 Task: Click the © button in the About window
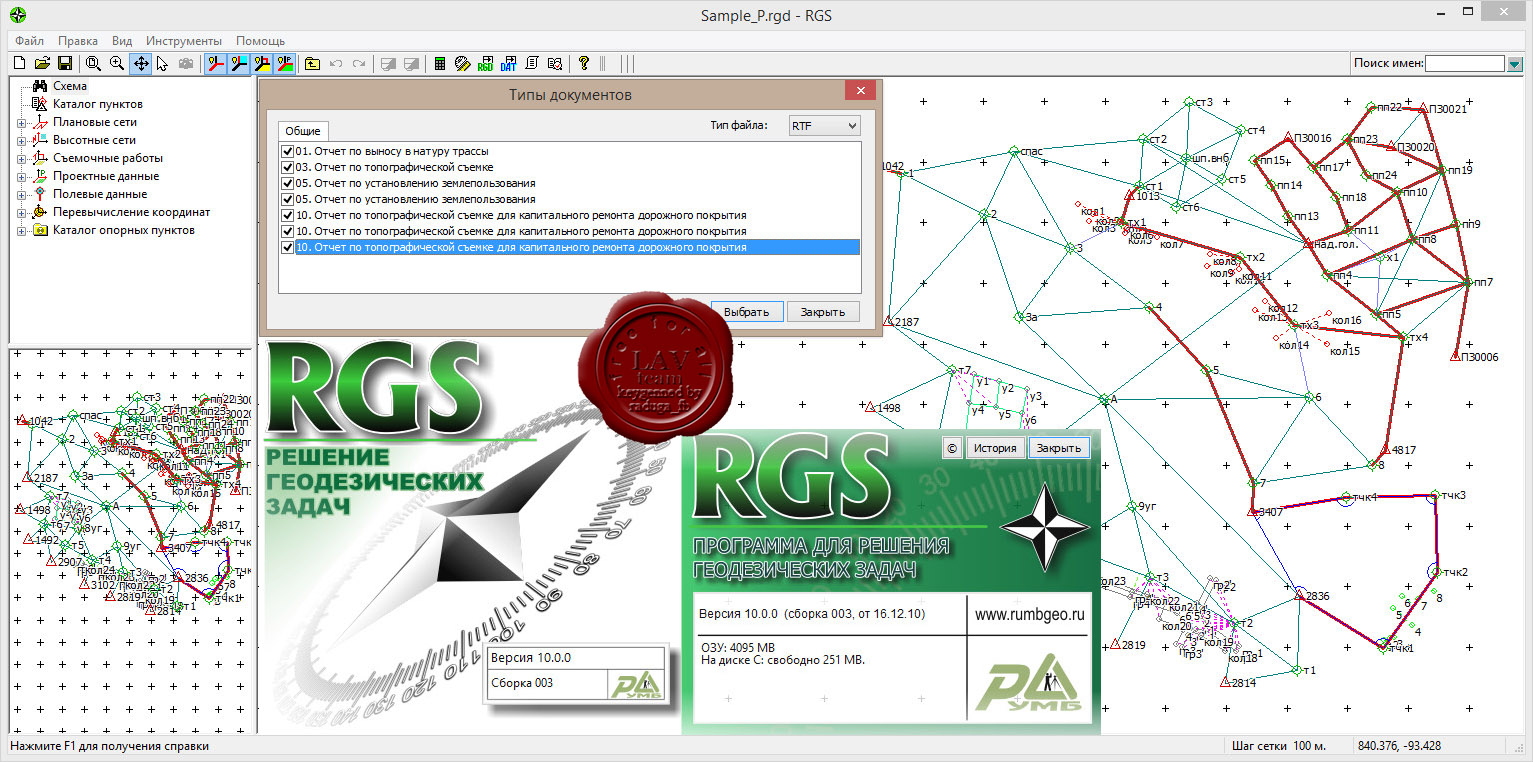(x=952, y=448)
